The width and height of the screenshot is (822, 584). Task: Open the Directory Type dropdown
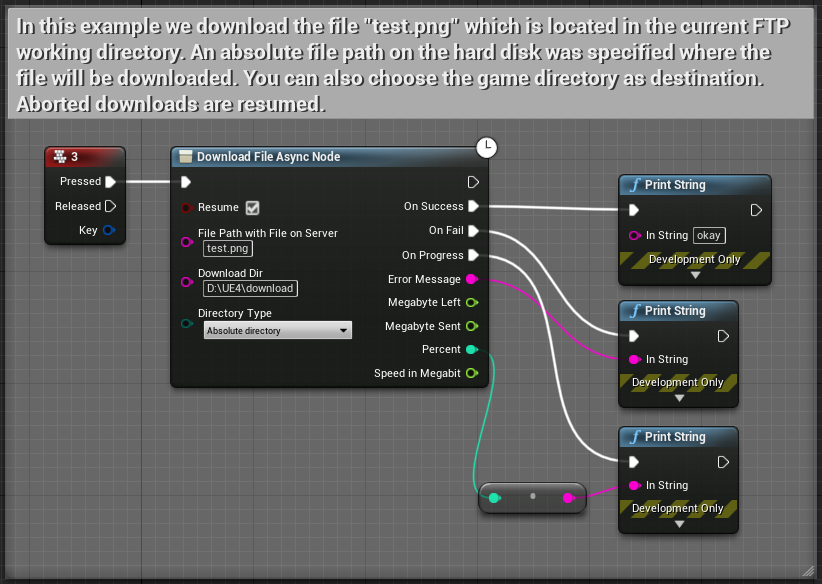[x=277, y=330]
